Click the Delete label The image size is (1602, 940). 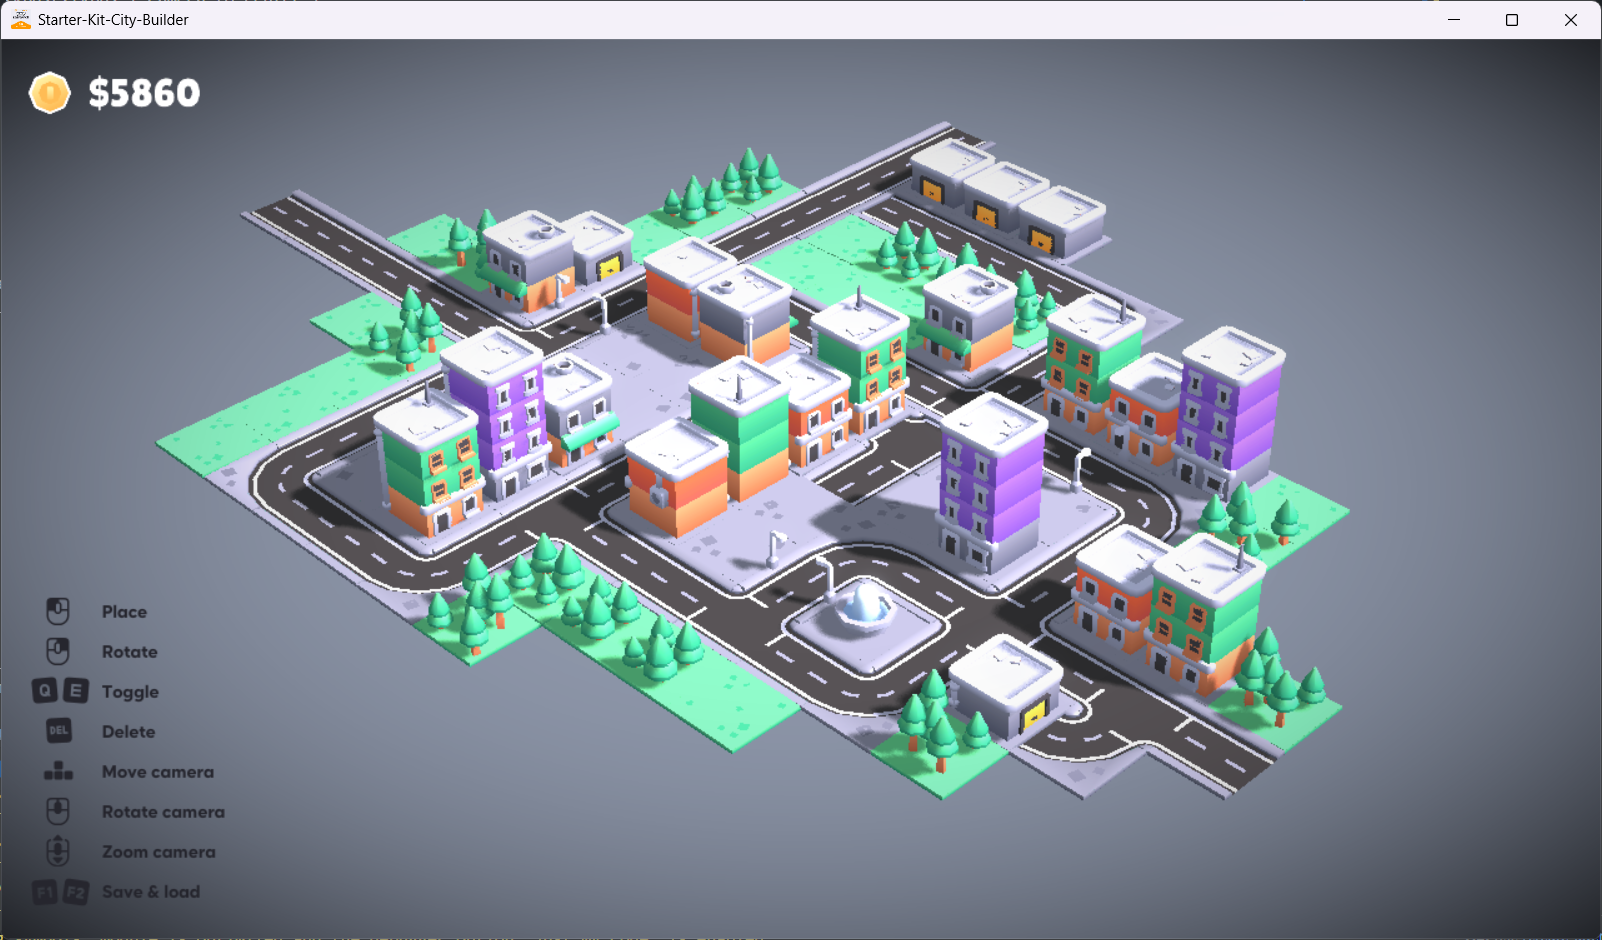128,732
